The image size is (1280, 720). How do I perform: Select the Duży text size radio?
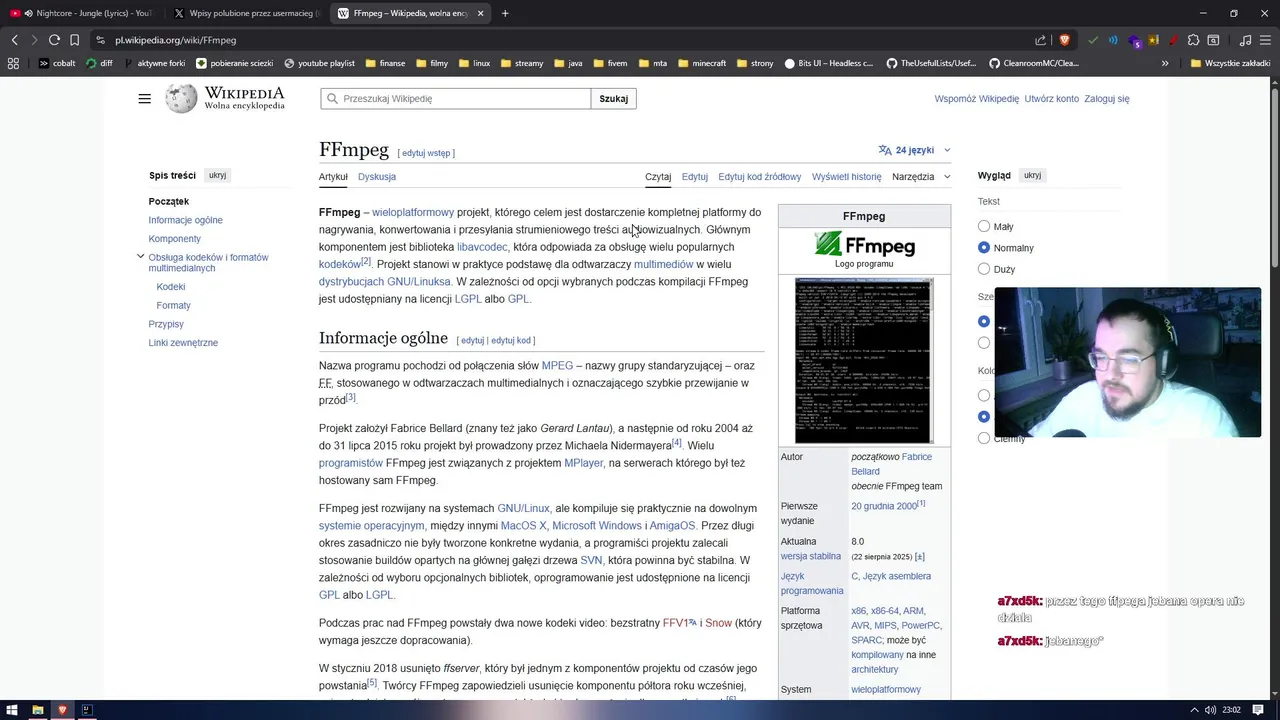tap(984, 269)
